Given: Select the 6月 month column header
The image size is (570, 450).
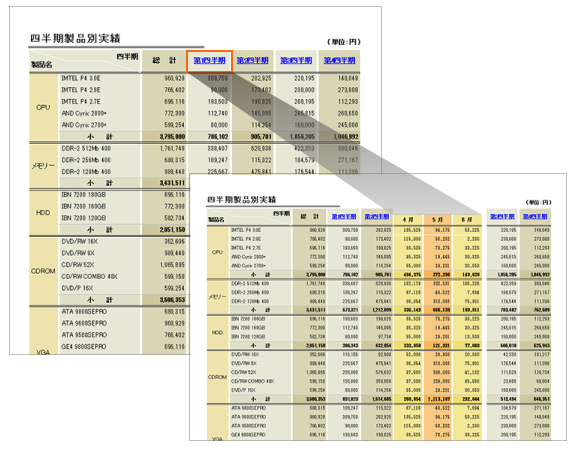Looking at the screenshot, I should (467, 220).
